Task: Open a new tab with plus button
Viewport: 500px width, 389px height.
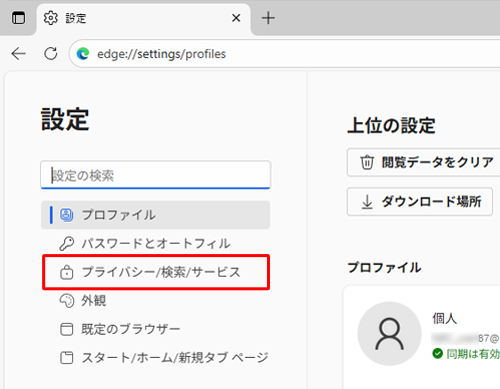Action: pyautogui.click(x=268, y=18)
